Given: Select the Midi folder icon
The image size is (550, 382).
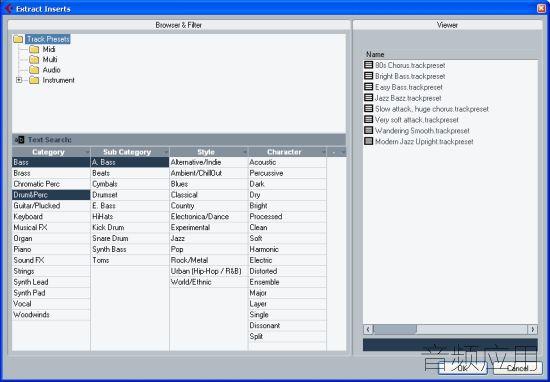Looking at the screenshot, I should [34, 49].
